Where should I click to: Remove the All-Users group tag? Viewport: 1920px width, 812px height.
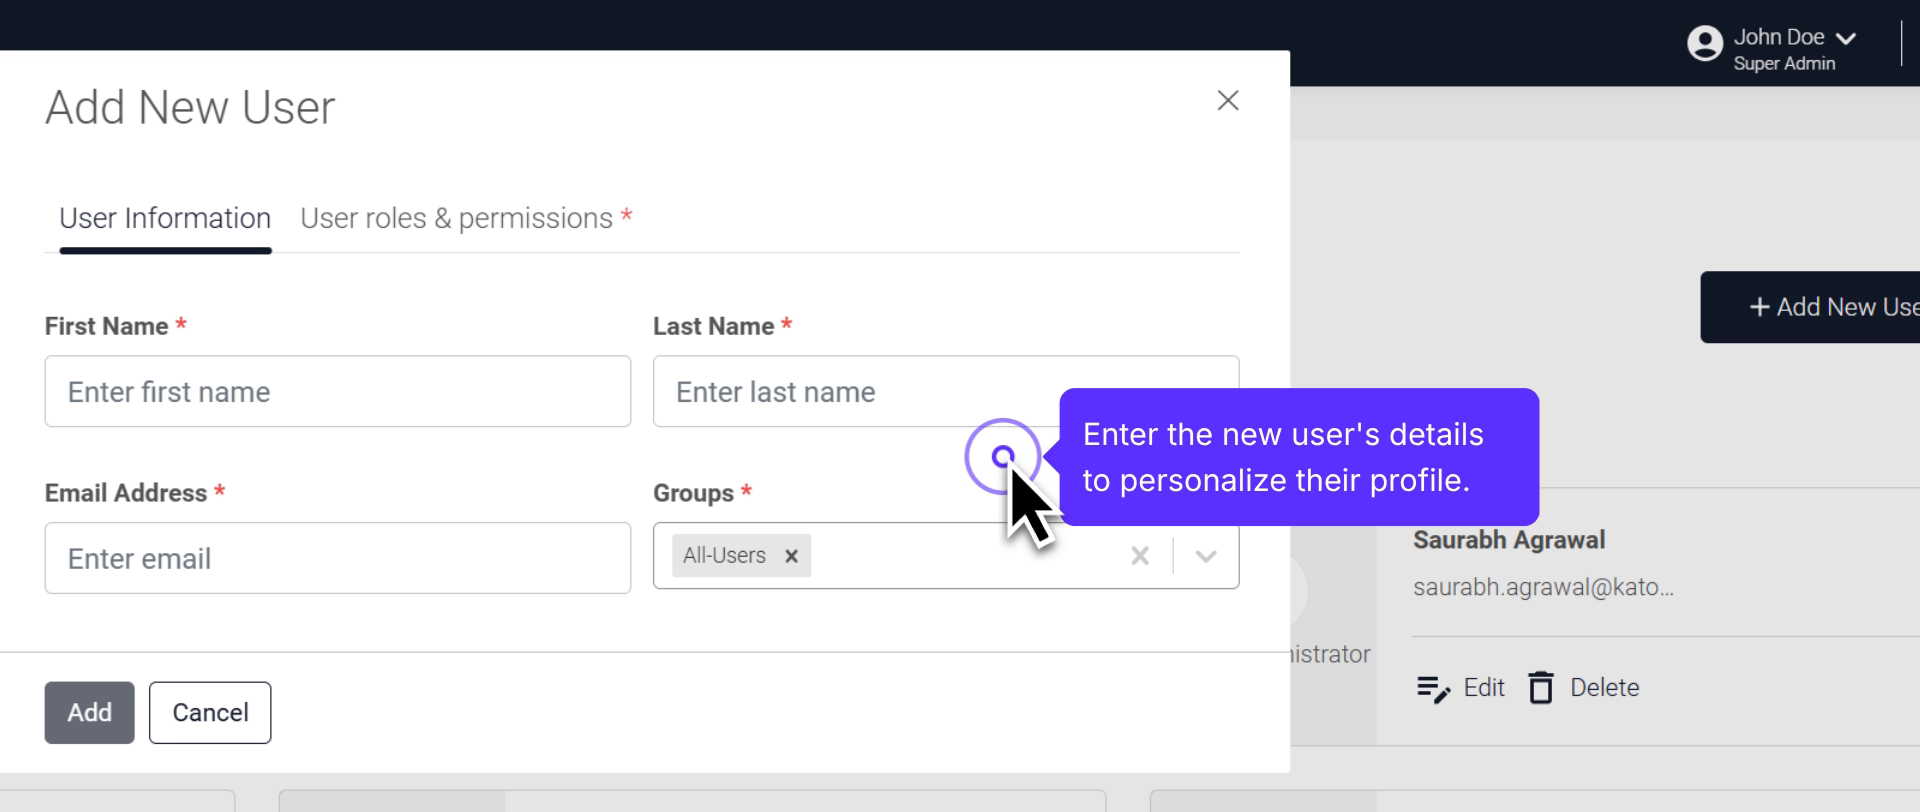click(x=791, y=556)
